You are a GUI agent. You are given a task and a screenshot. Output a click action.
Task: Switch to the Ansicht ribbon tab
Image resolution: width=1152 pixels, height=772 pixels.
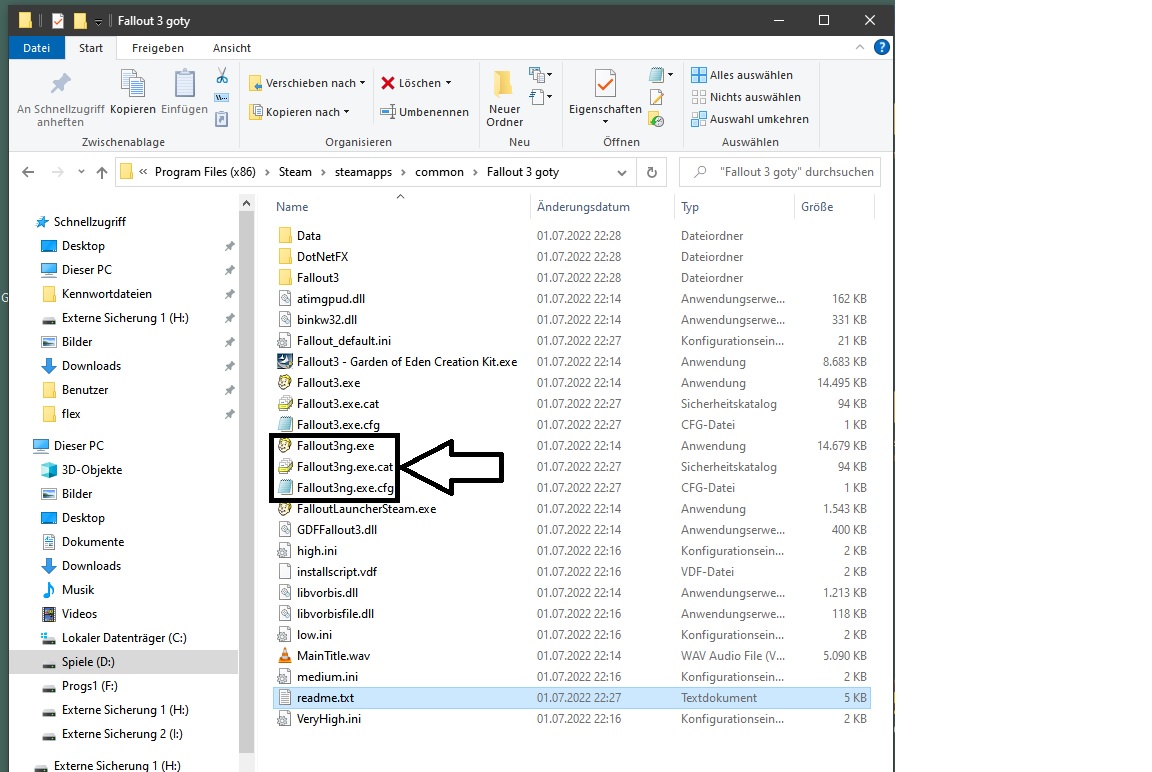[x=232, y=48]
